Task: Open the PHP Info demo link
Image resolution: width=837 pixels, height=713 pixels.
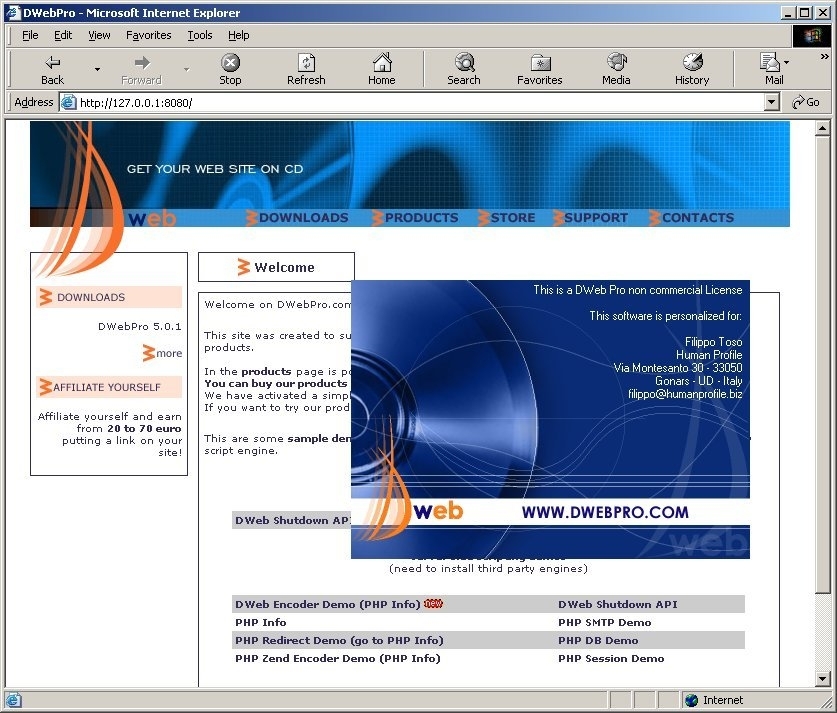Action: point(260,622)
